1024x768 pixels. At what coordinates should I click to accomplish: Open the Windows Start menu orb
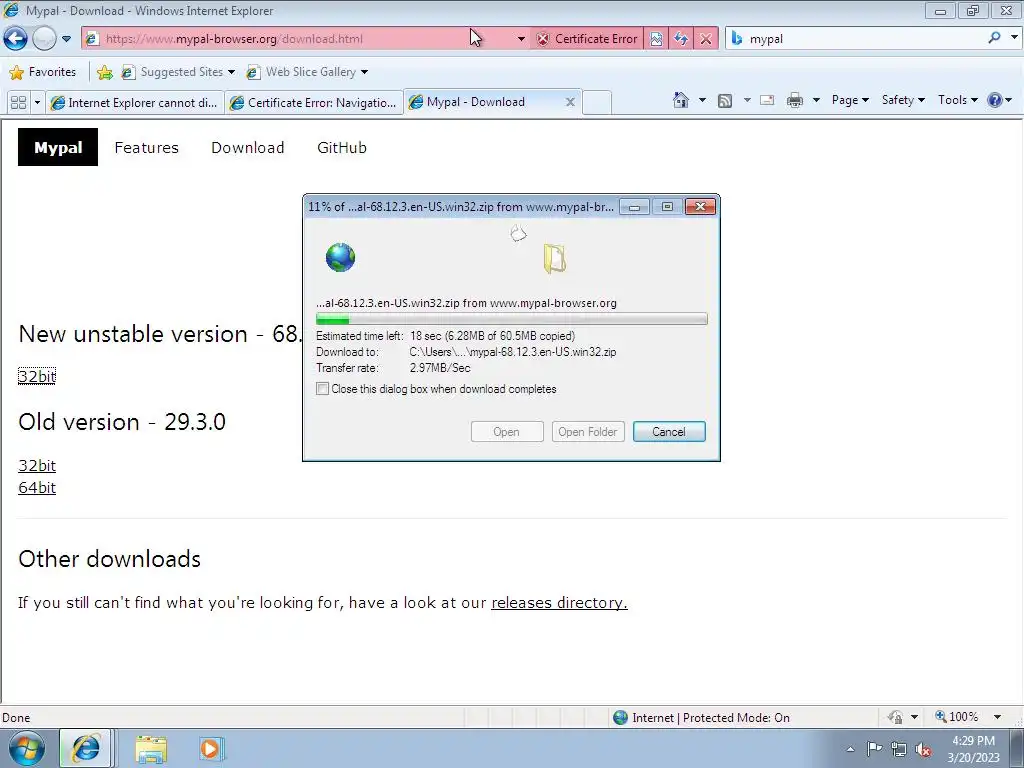pos(26,748)
